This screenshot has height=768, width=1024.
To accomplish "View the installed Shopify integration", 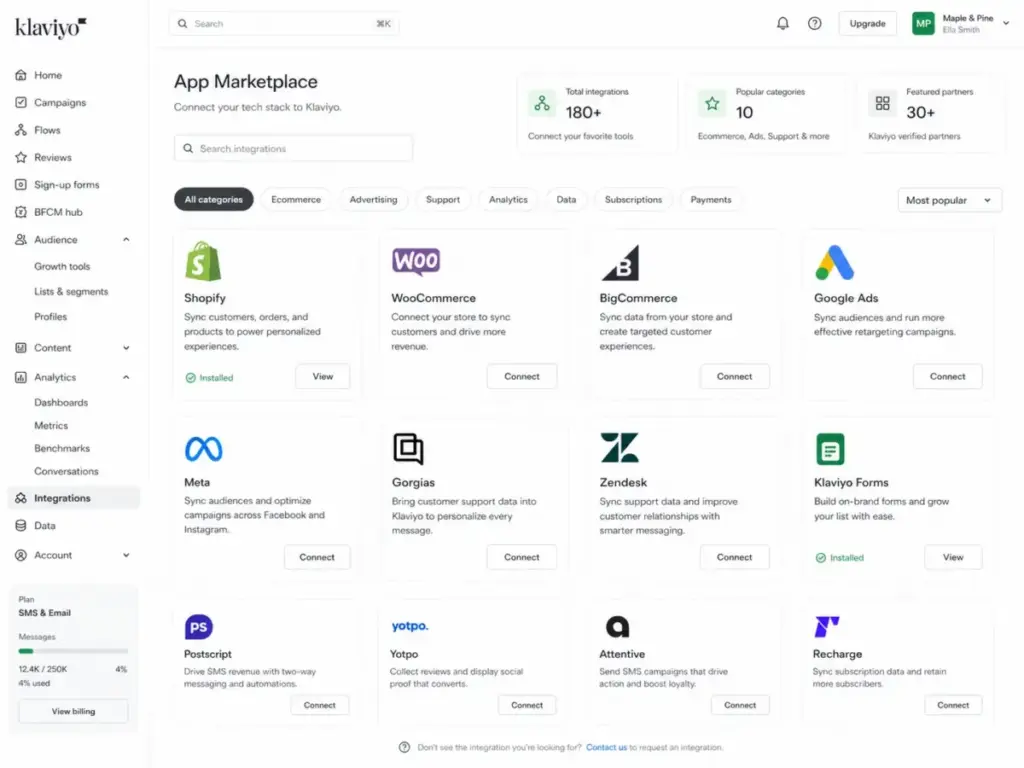I will point(323,377).
